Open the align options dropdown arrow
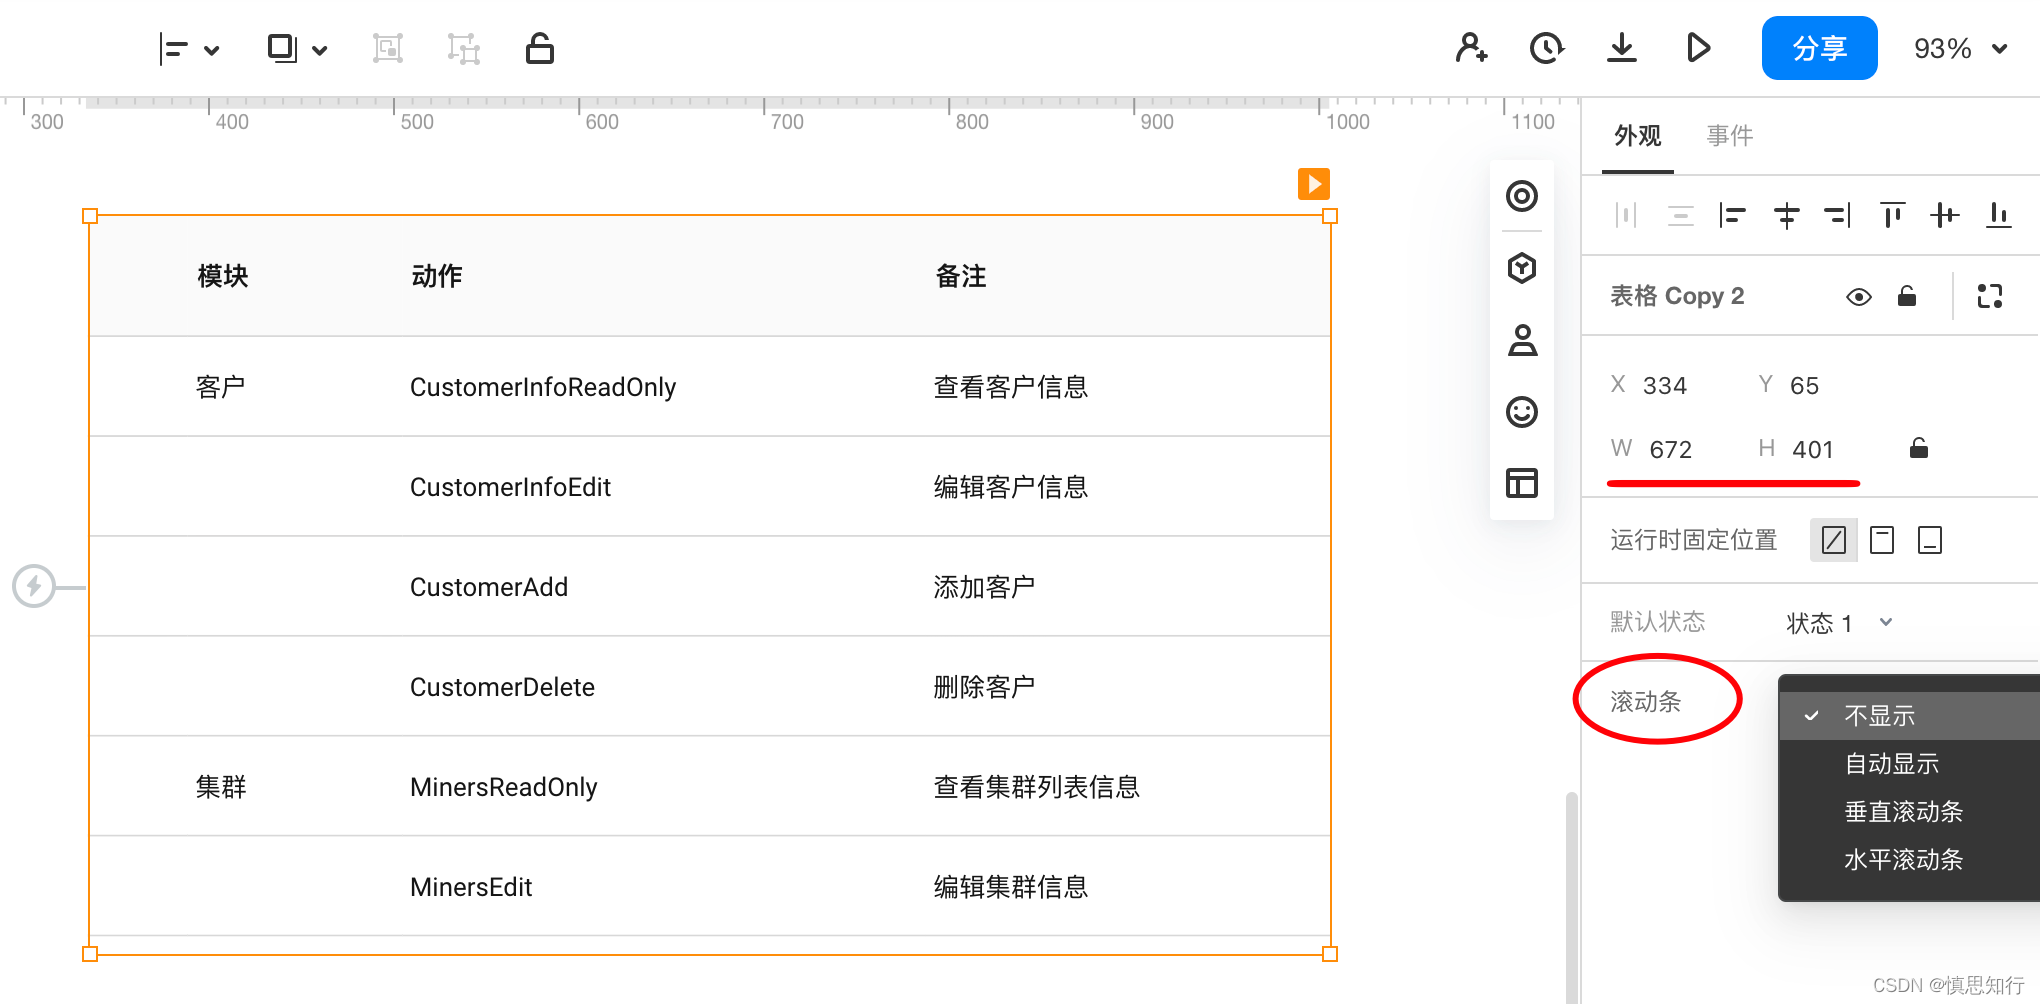The image size is (2040, 1004). [x=212, y=49]
